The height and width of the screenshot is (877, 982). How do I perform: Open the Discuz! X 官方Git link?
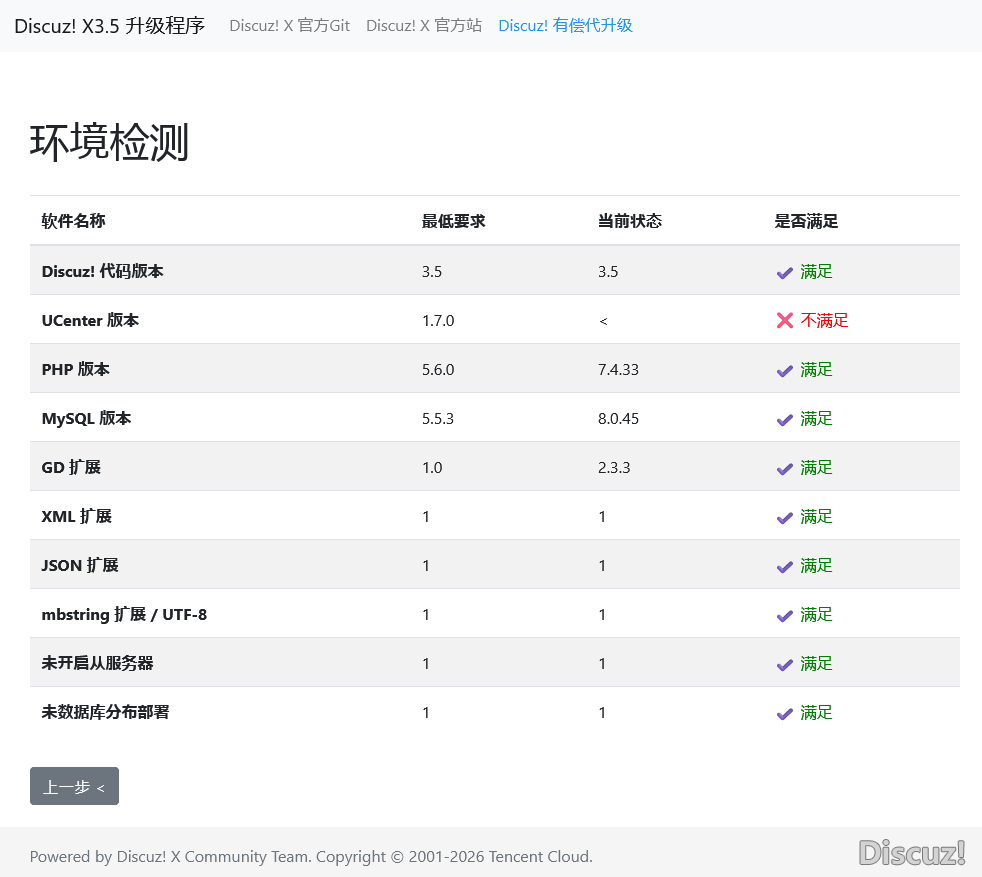[x=289, y=26]
